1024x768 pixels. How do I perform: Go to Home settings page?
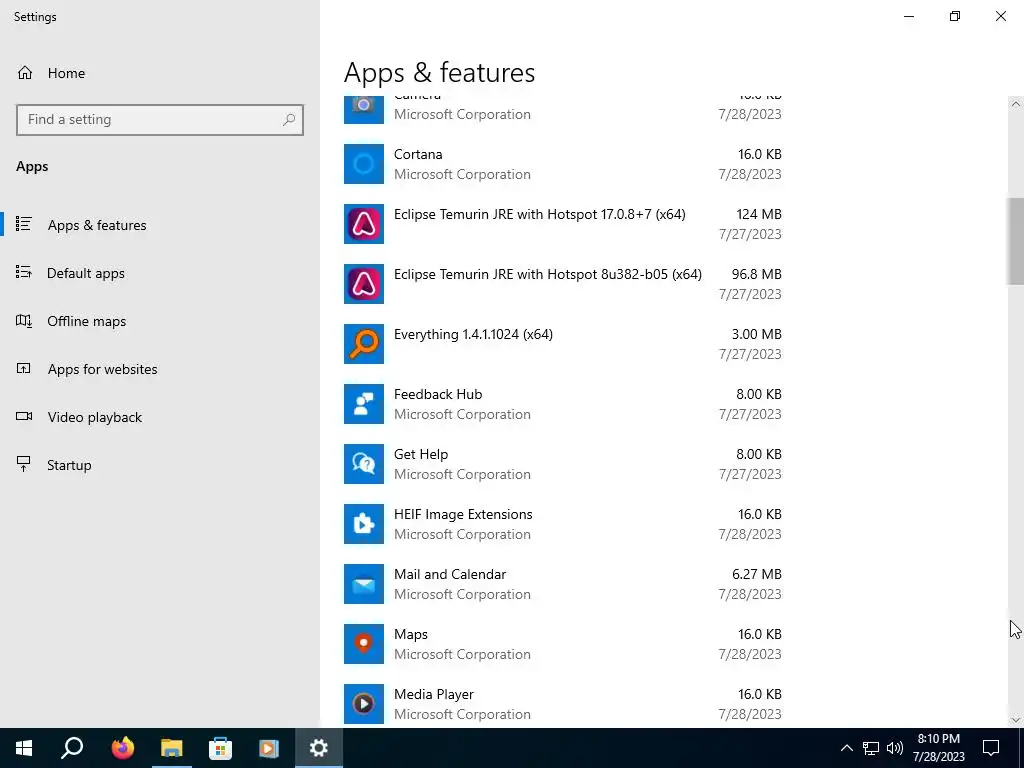pyautogui.click(x=160, y=72)
